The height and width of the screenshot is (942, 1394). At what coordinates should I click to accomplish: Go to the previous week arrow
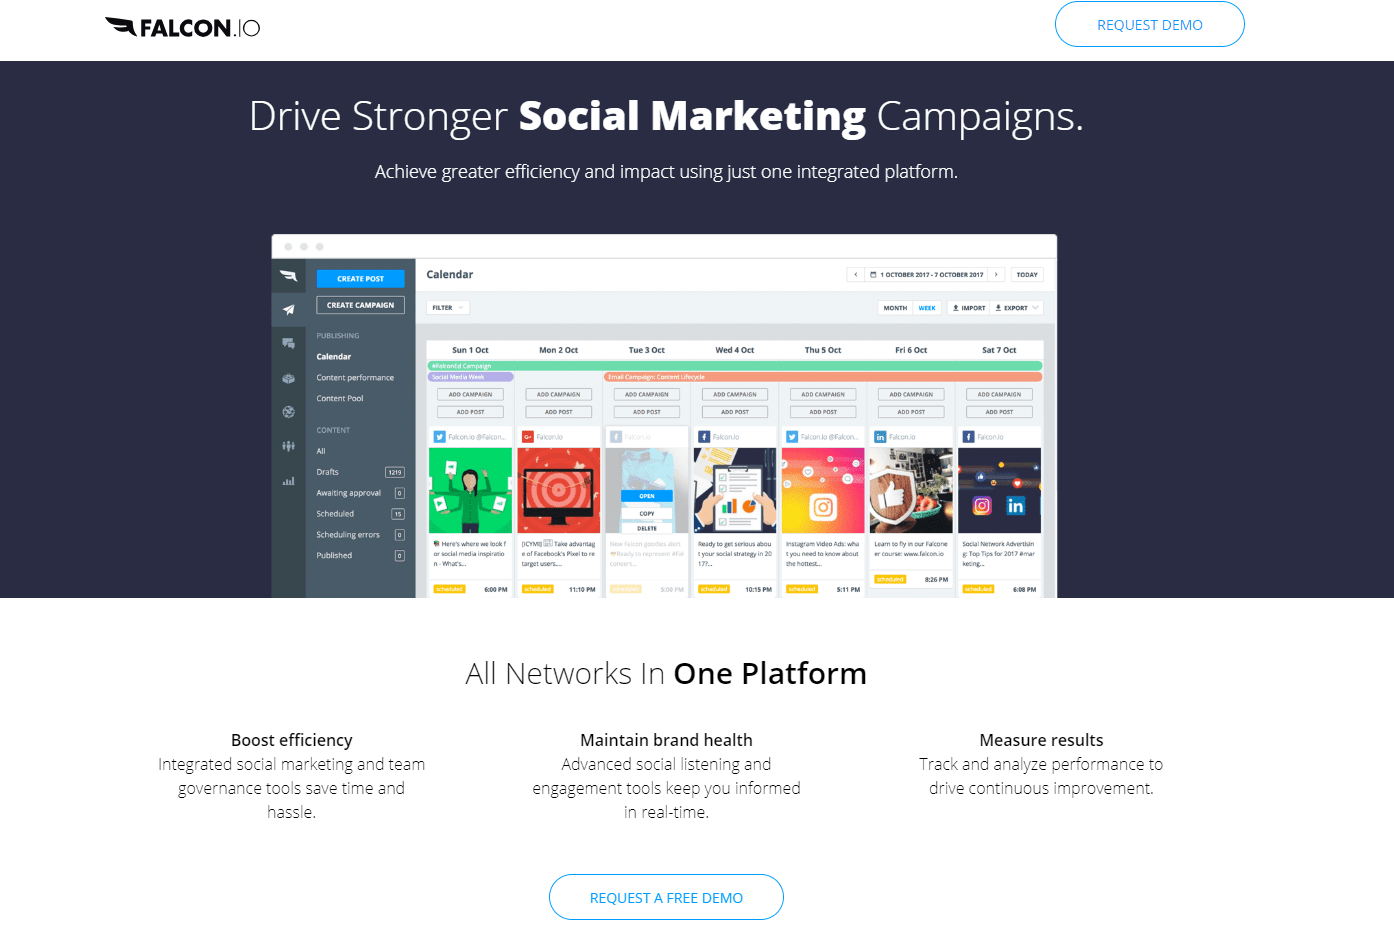click(x=855, y=274)
